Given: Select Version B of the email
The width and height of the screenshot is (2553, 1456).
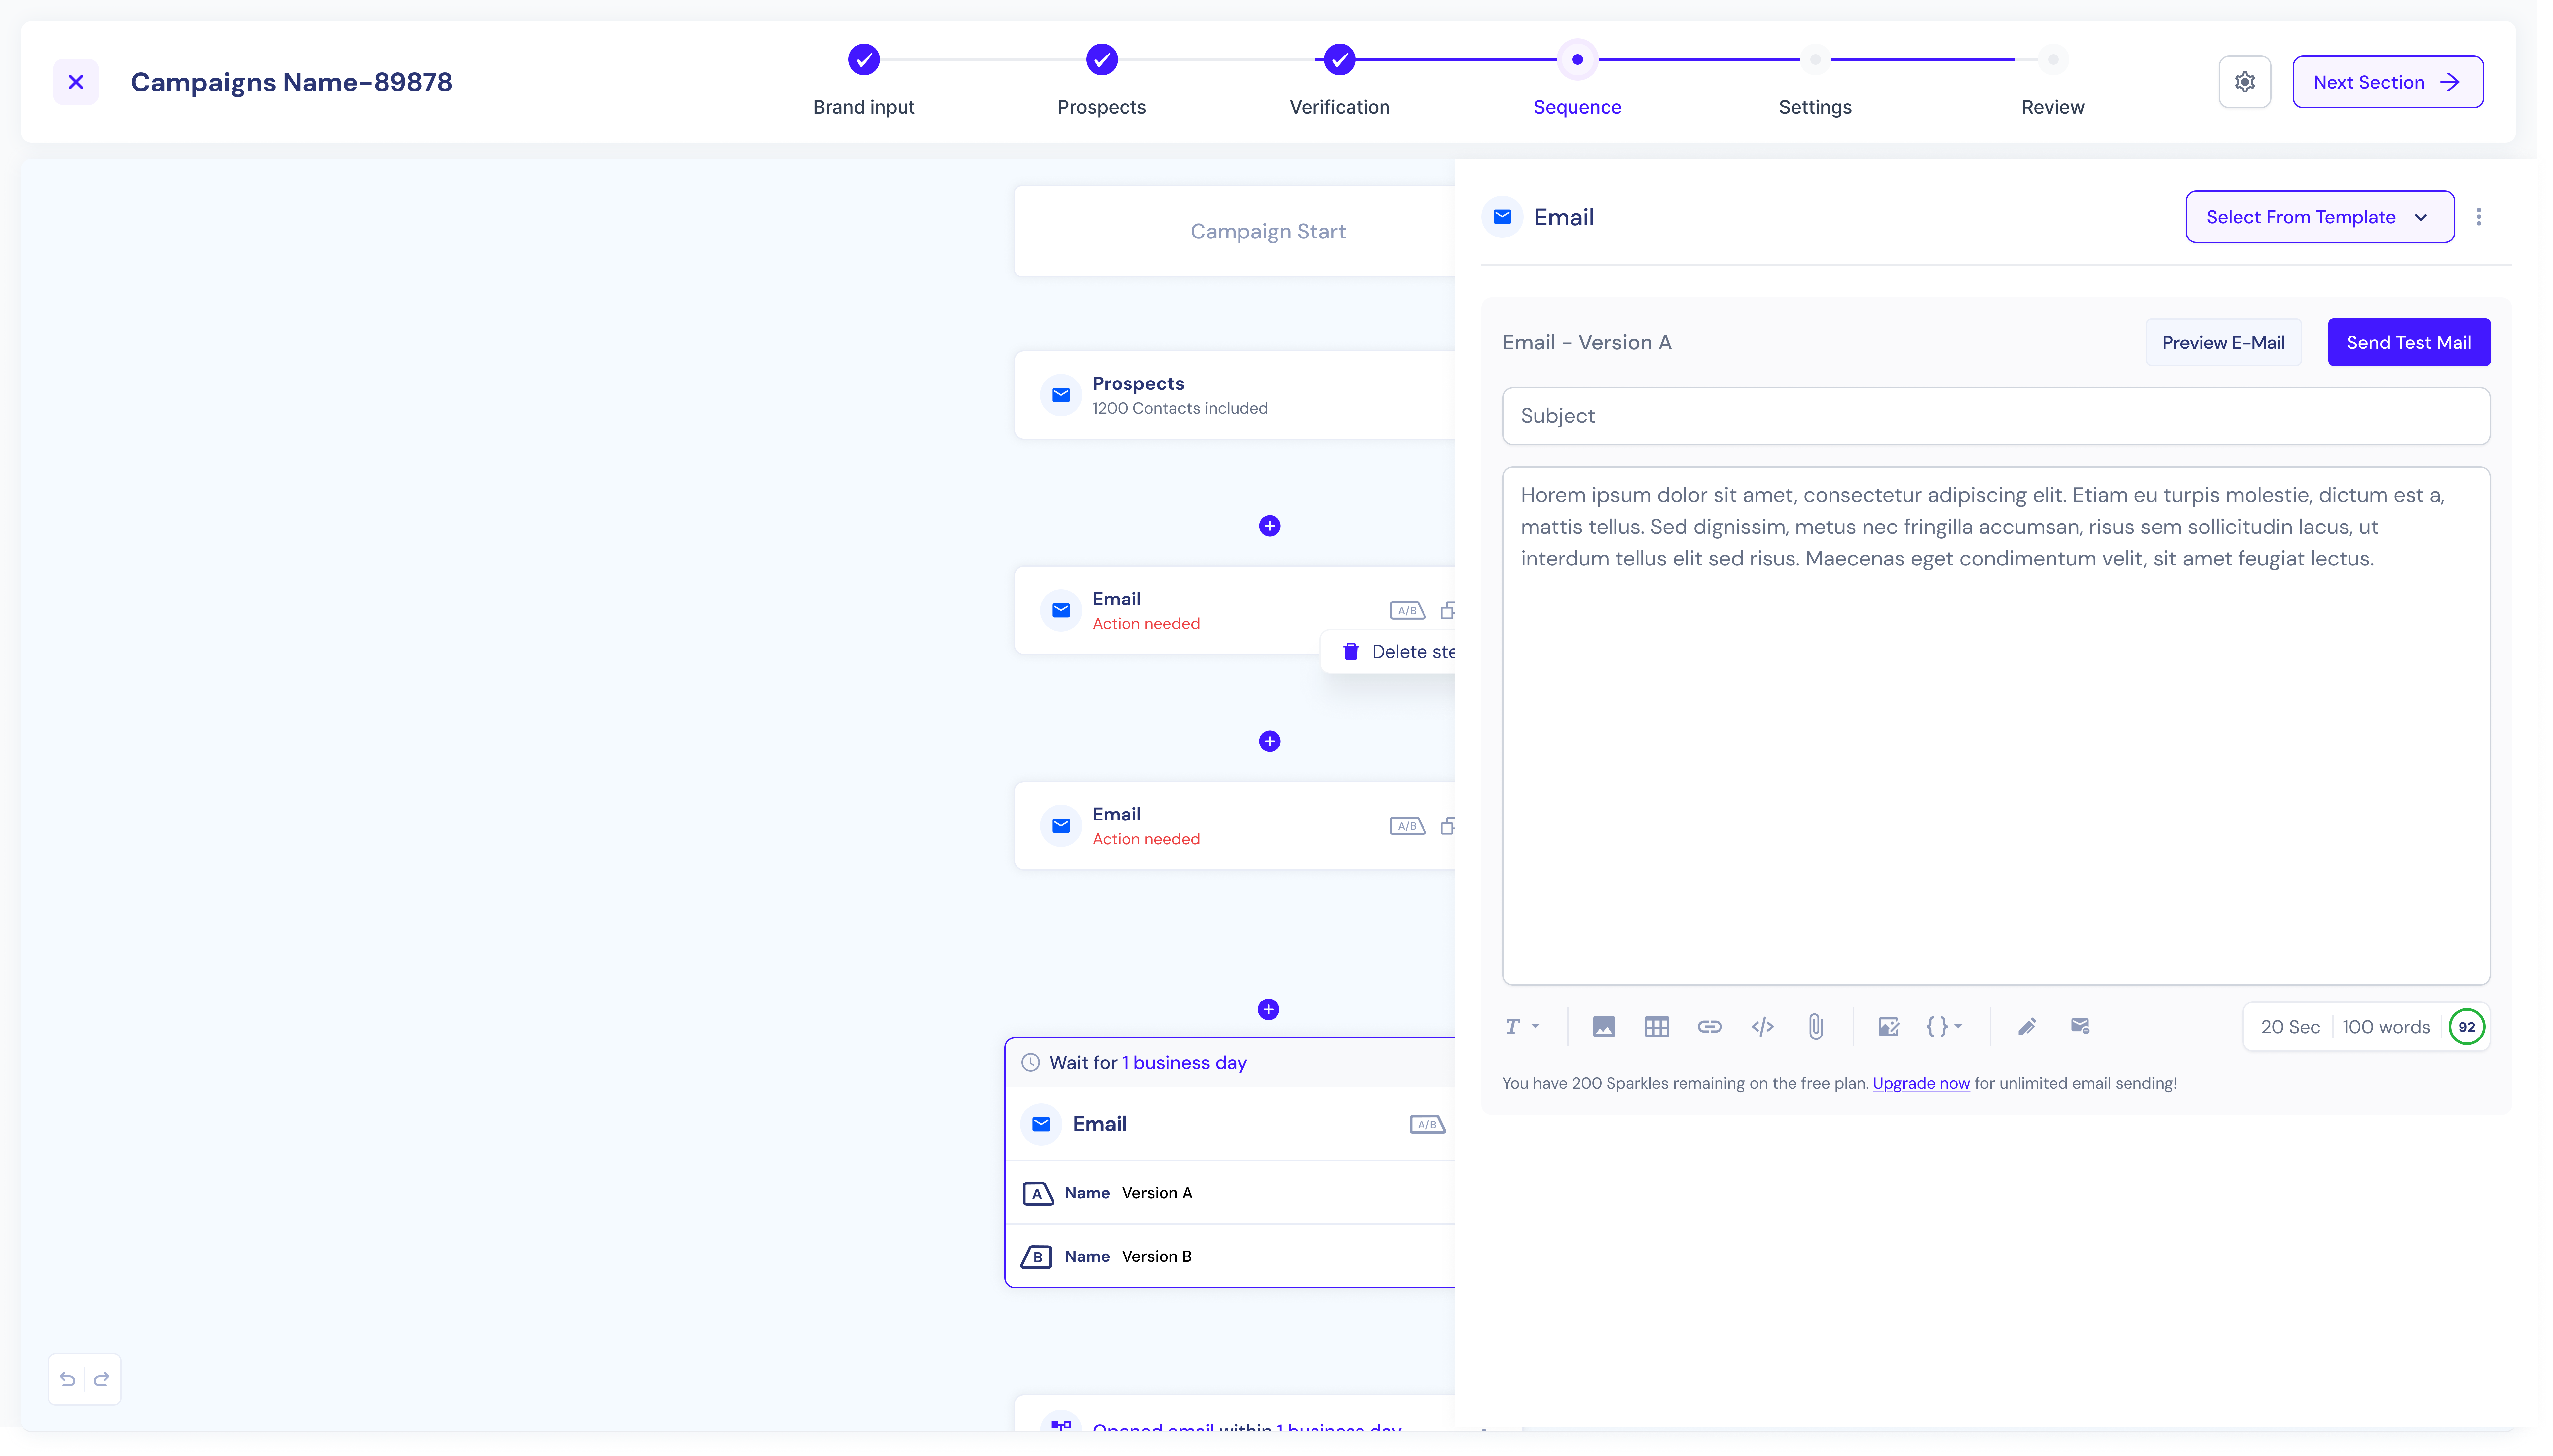Looking at the screenshot, I should pos(1156,1256).
